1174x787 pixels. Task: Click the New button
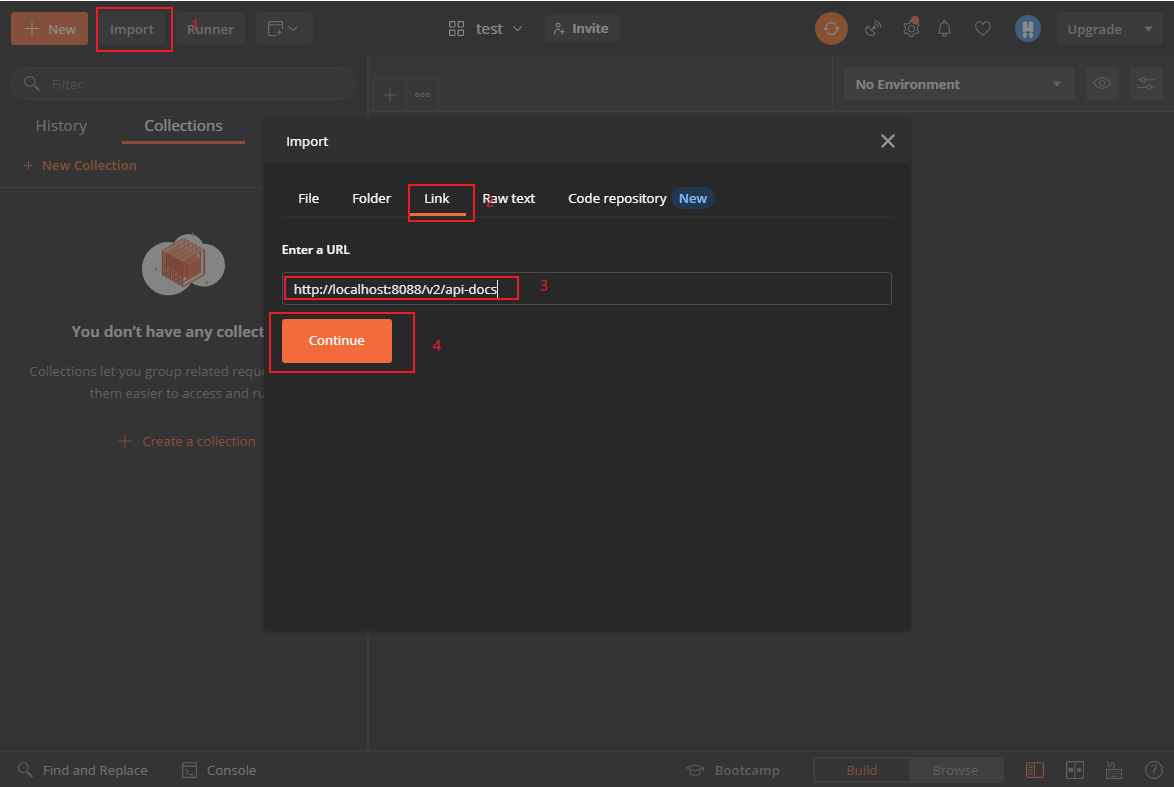pyautogui.click(x=49, y=29)
